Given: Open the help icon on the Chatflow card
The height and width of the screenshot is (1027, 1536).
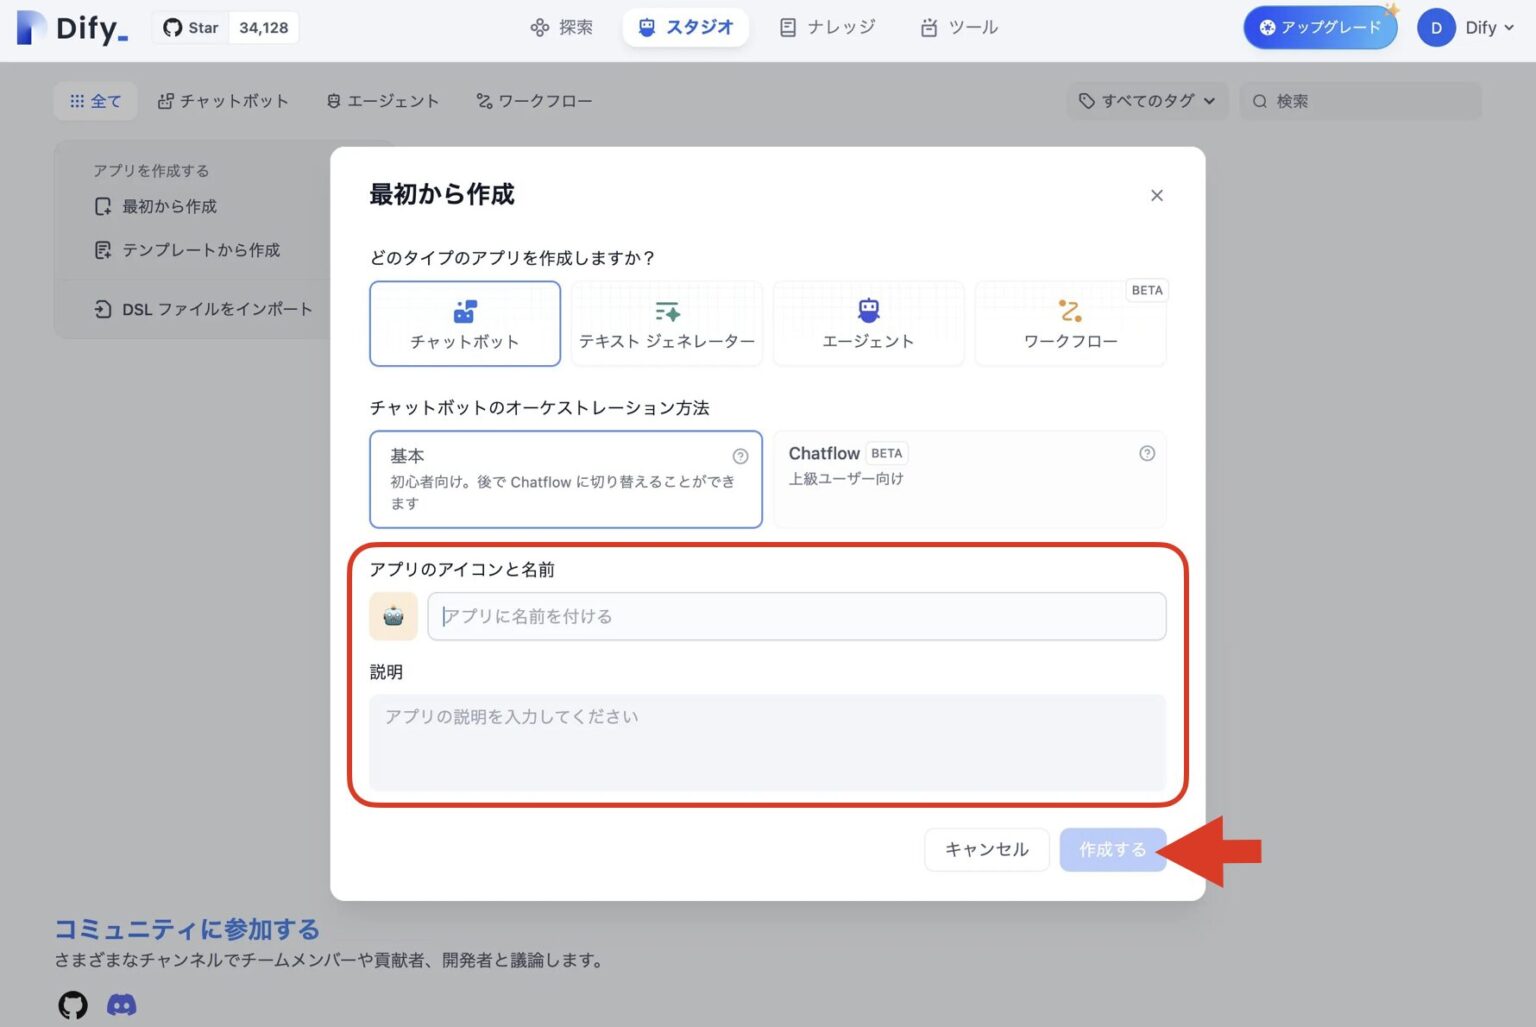Looking at the screenshot, I should pos(1146,453).
